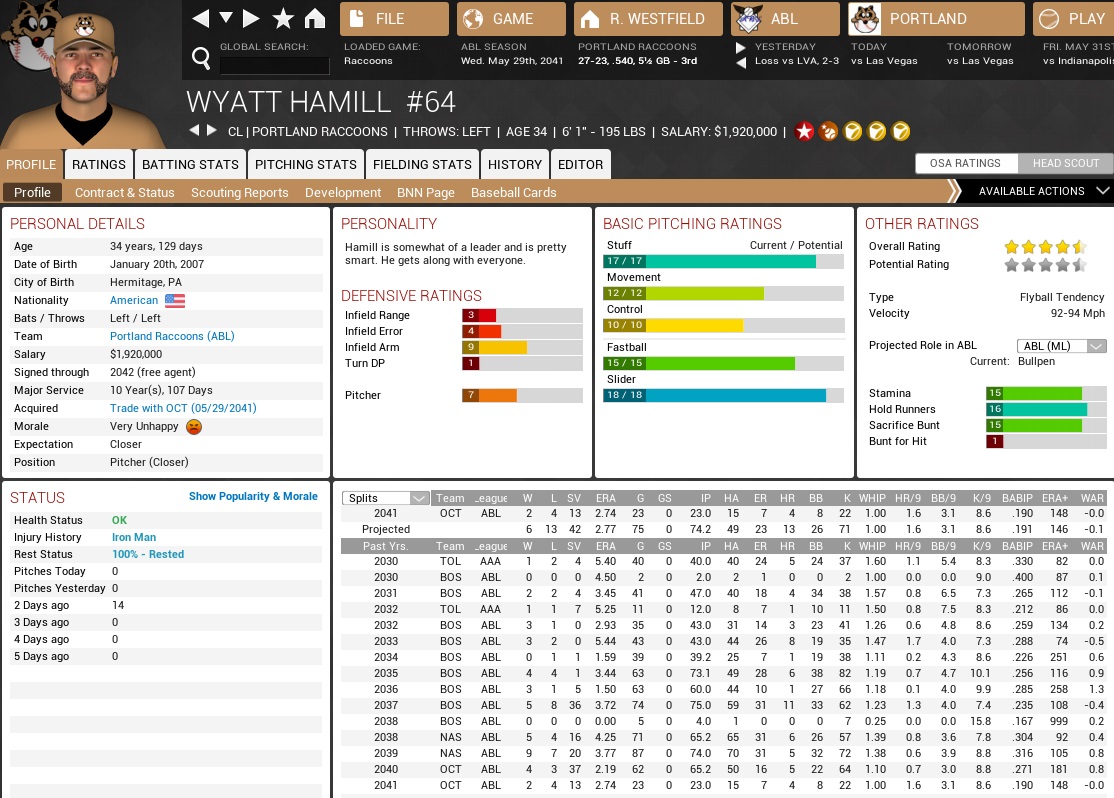The height and width of the screenshot is (798, 1114).
Task: Jump to the next day's schedule arrow
Action: pyautogui.click(x=740, y=47)
